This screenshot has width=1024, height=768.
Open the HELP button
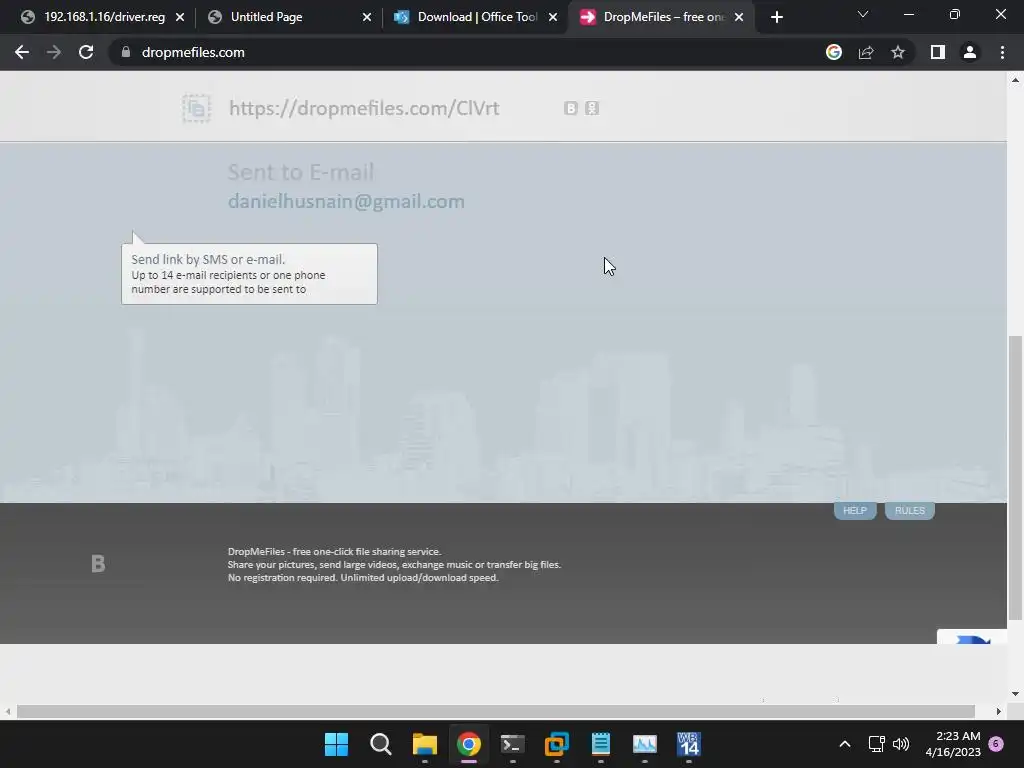point(855,511)
